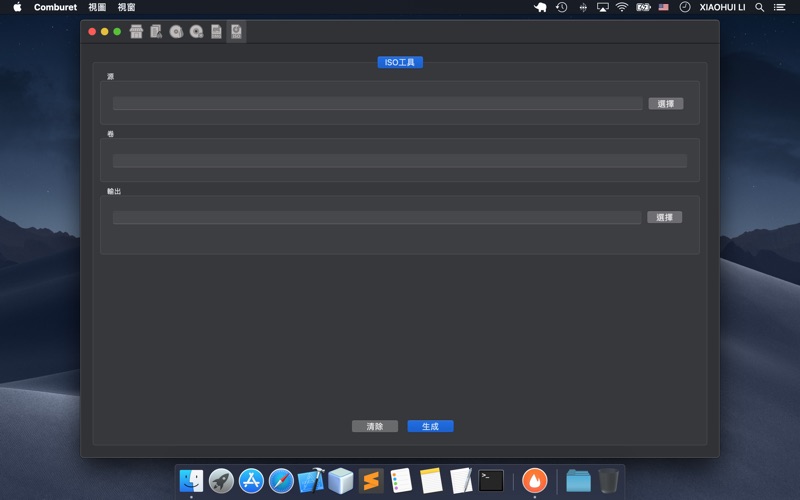The width and height of the screenshot is (800, 500).
Task: Open Terminal icon in Dock
Action: (491, 481)
